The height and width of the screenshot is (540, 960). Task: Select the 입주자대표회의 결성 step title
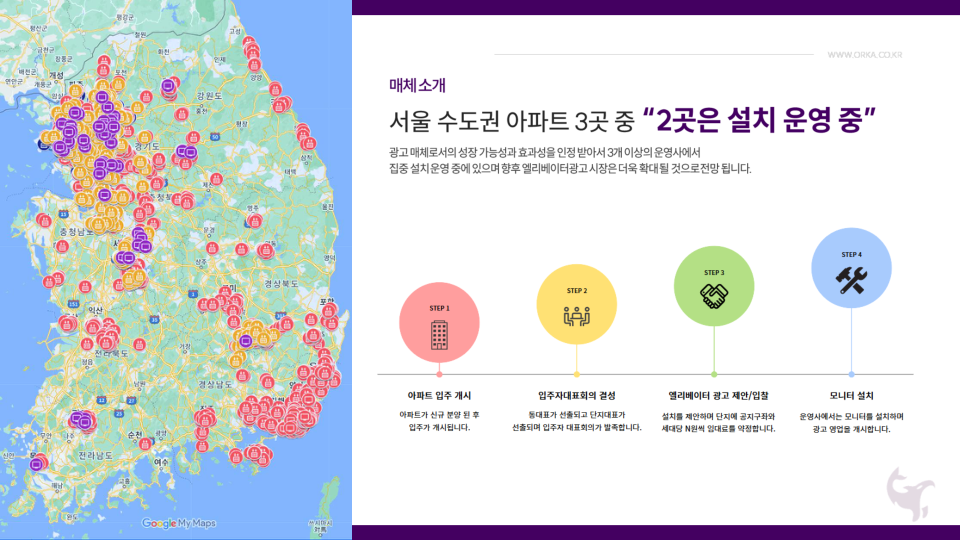pyautogui.click(x=577, y=395)
